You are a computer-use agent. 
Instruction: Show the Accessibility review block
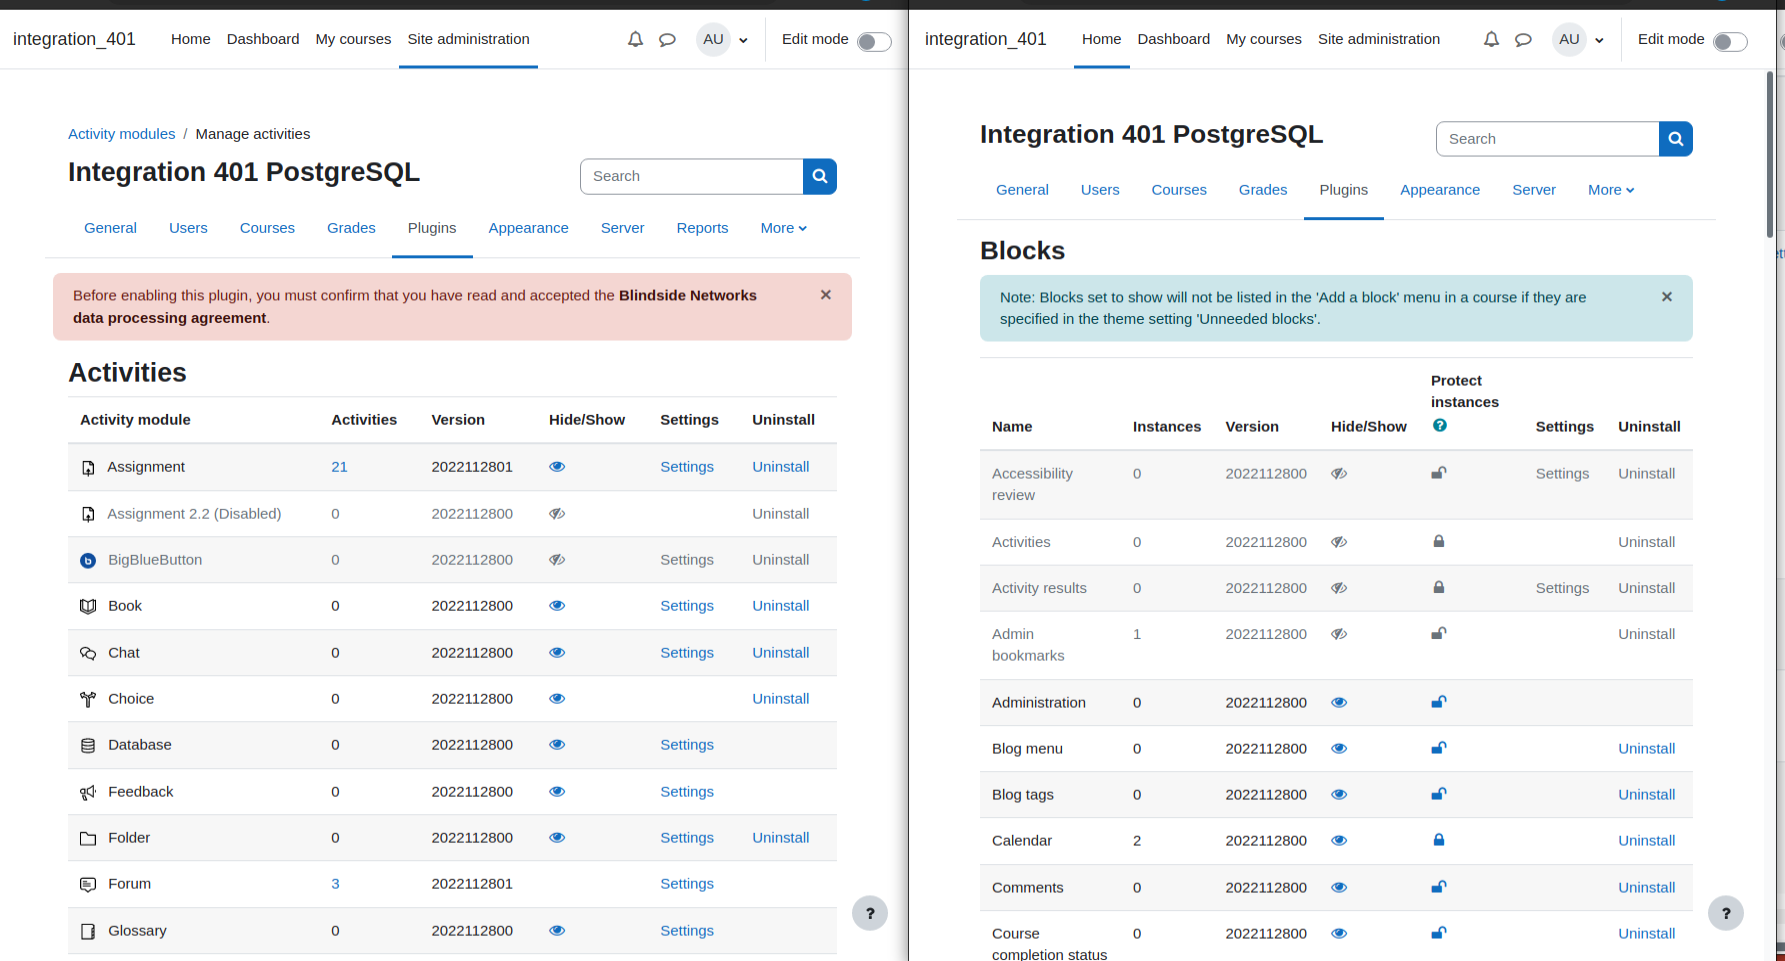tap(1339, 474)
